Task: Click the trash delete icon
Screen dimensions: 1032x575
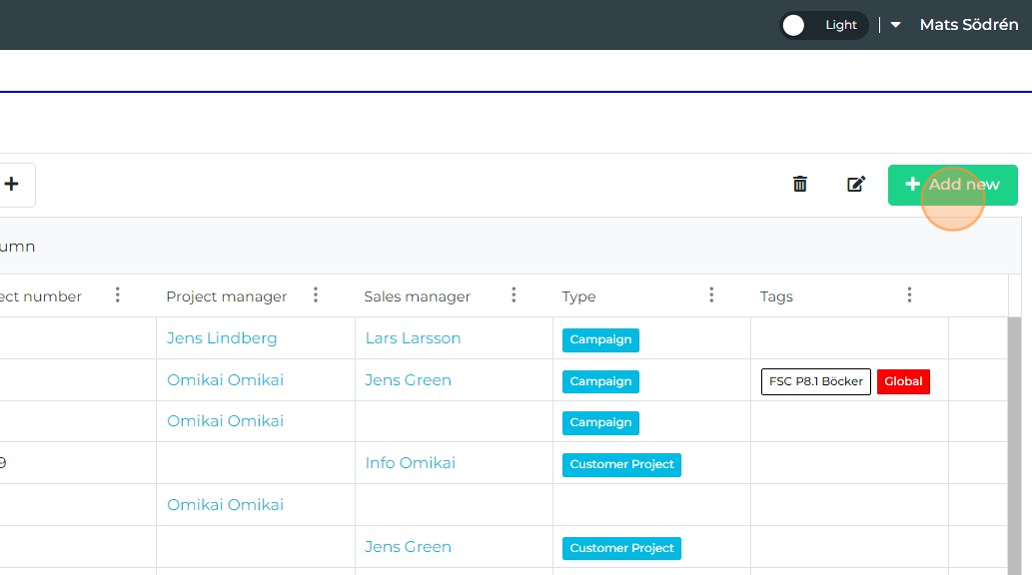Action: (800, 184)
